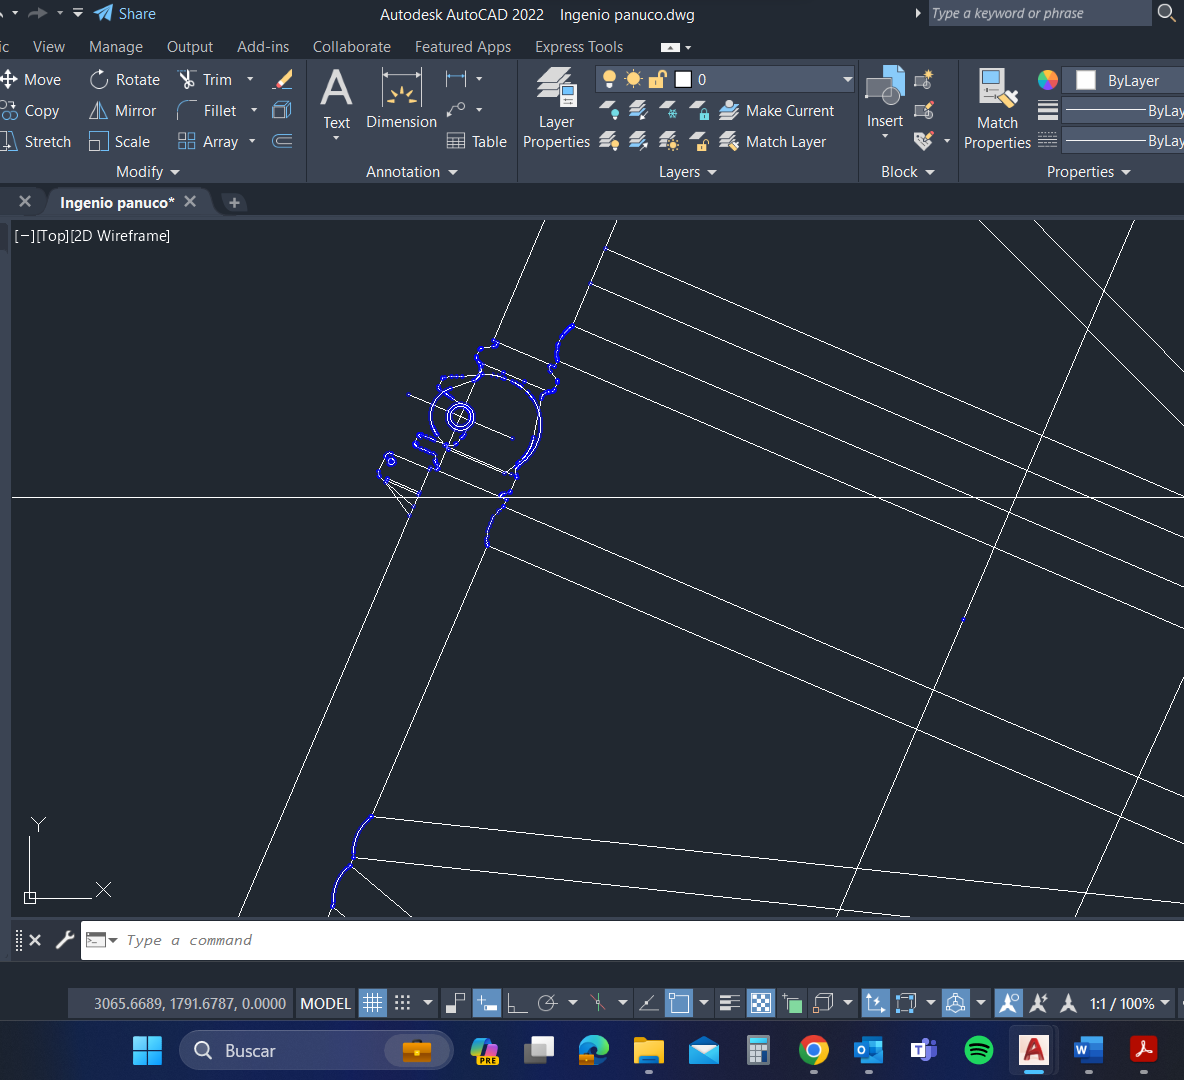
Task: Toggle grid display in the status bar
Action: click(372, 1003)
